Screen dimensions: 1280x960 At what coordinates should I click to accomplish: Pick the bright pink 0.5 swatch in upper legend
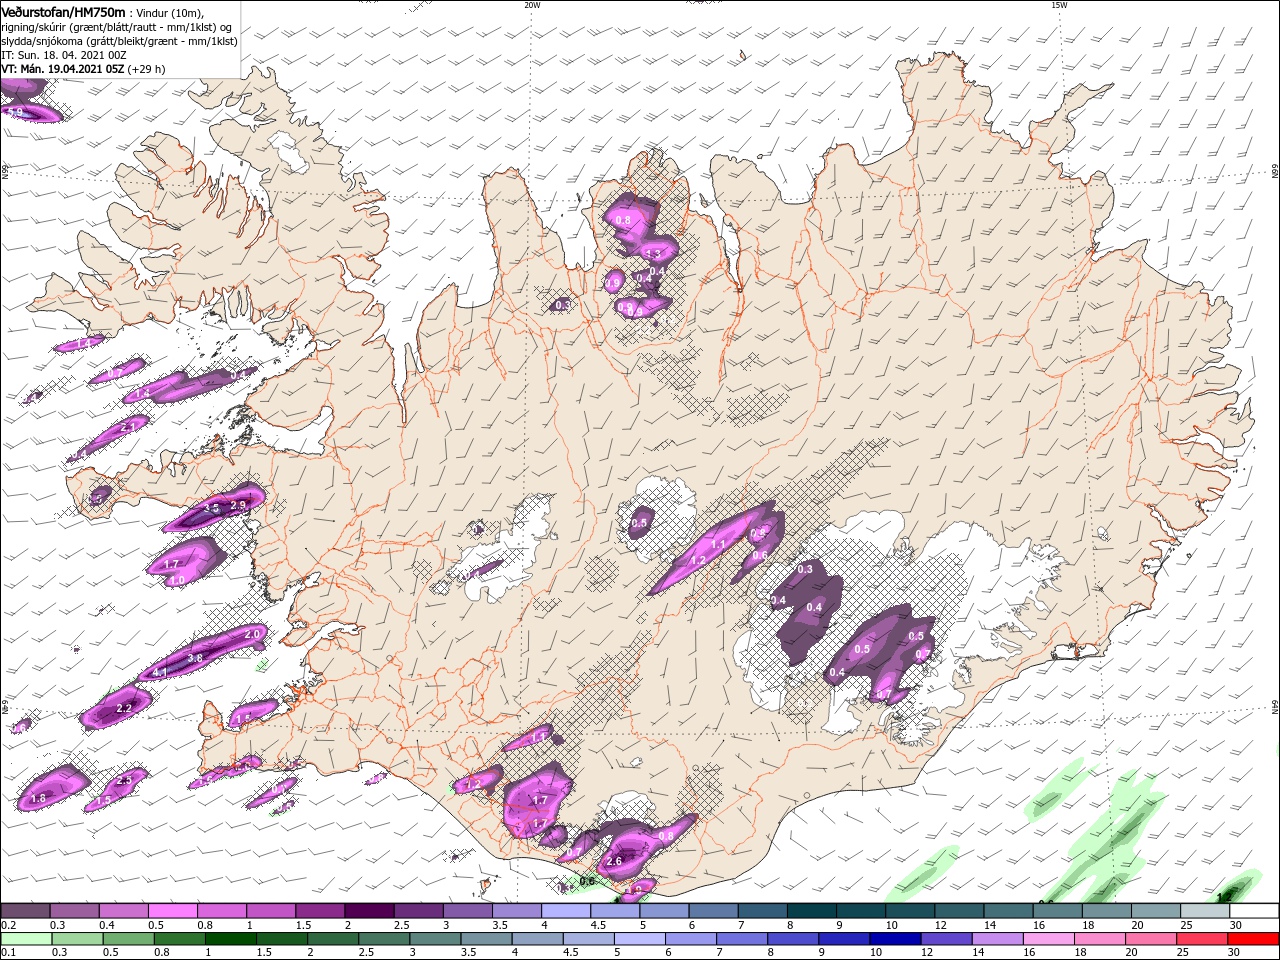pyautogui.click(x=172, y=911)
